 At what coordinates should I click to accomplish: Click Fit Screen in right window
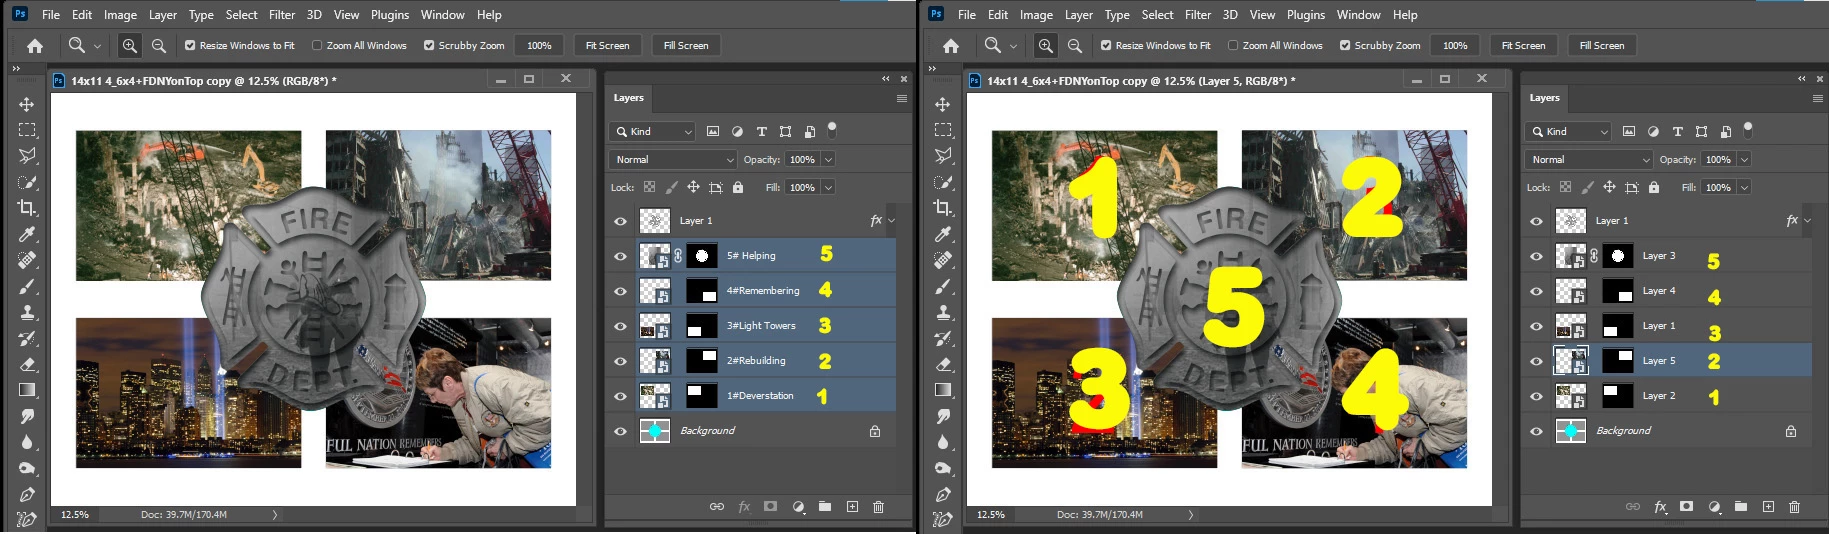pos(1523,45)
